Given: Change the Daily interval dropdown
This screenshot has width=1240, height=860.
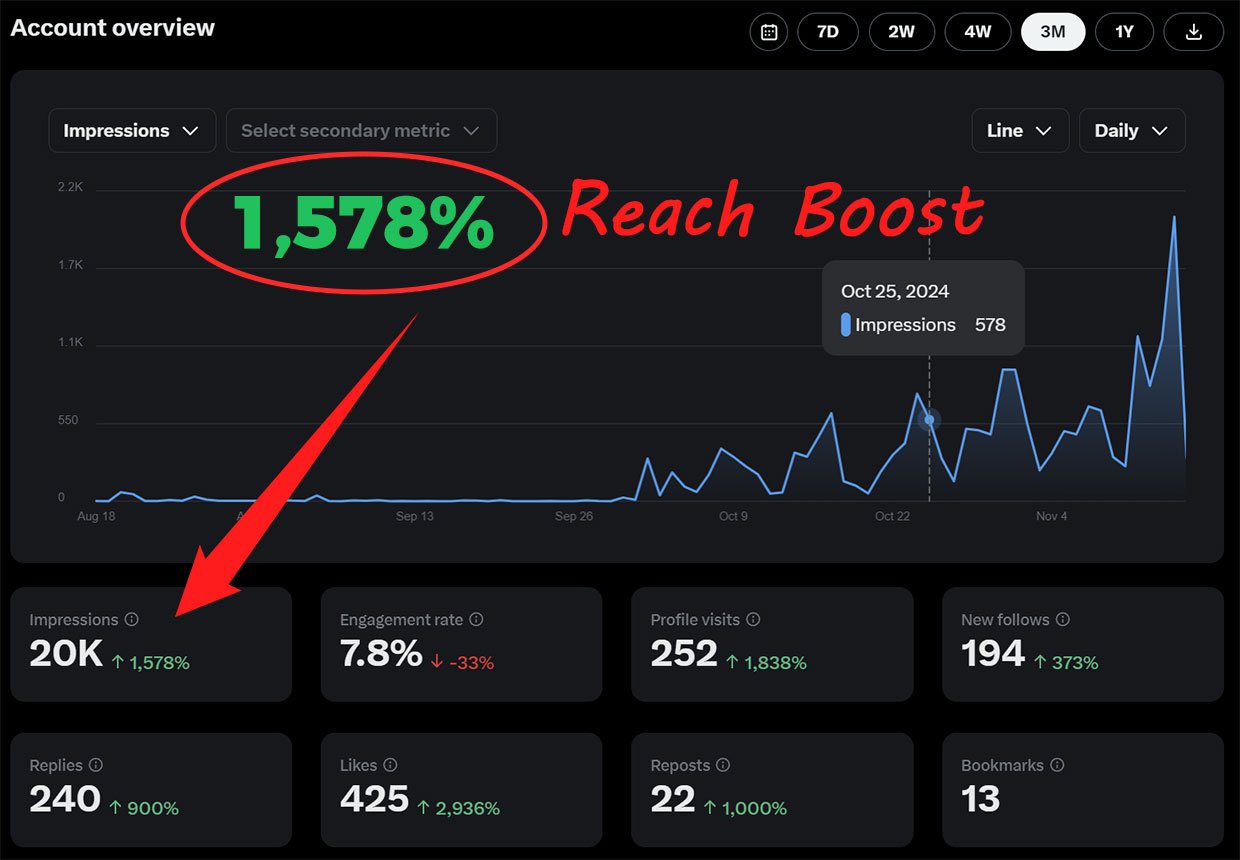Looking at the screenshot, I should (x=1132, y=131).
